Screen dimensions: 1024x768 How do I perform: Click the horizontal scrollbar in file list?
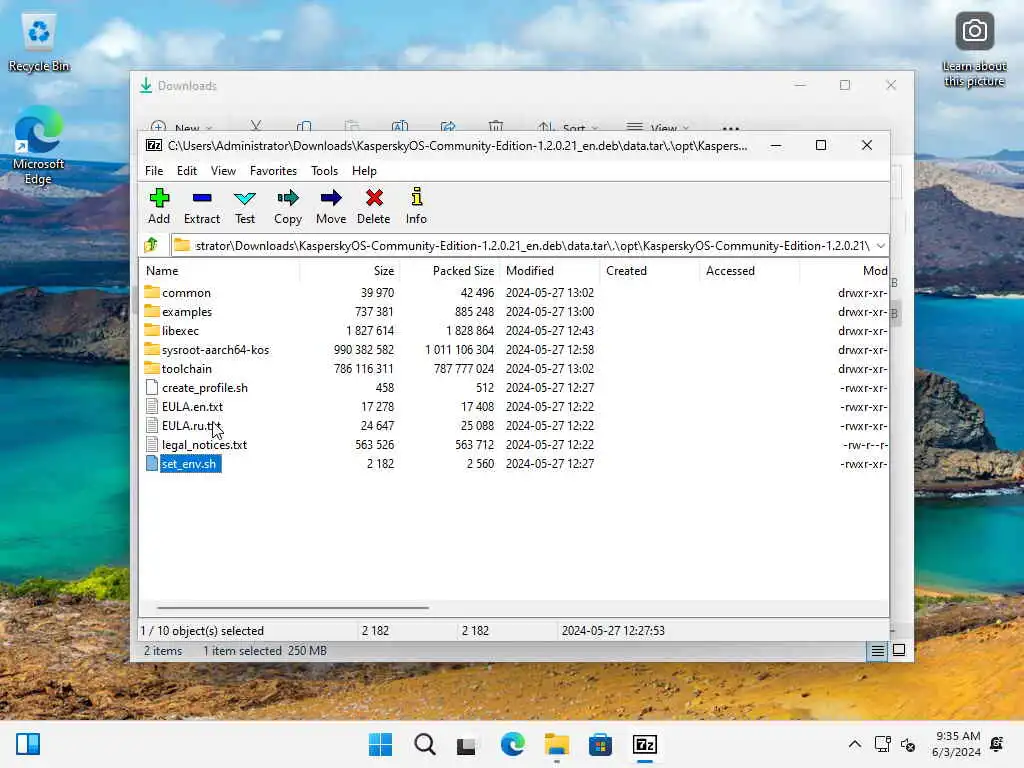pyautogui.click(x=293, y=607)
